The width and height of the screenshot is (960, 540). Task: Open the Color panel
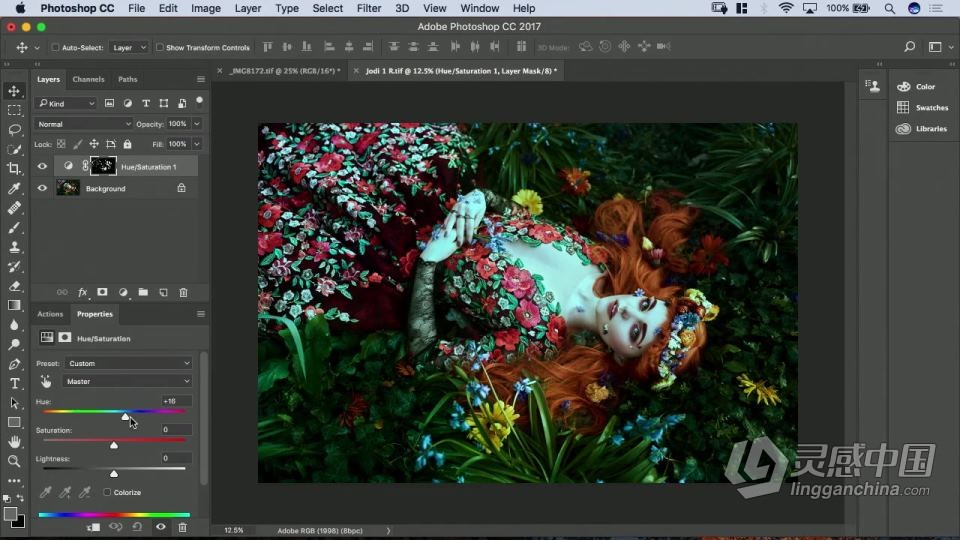(917, 86)
